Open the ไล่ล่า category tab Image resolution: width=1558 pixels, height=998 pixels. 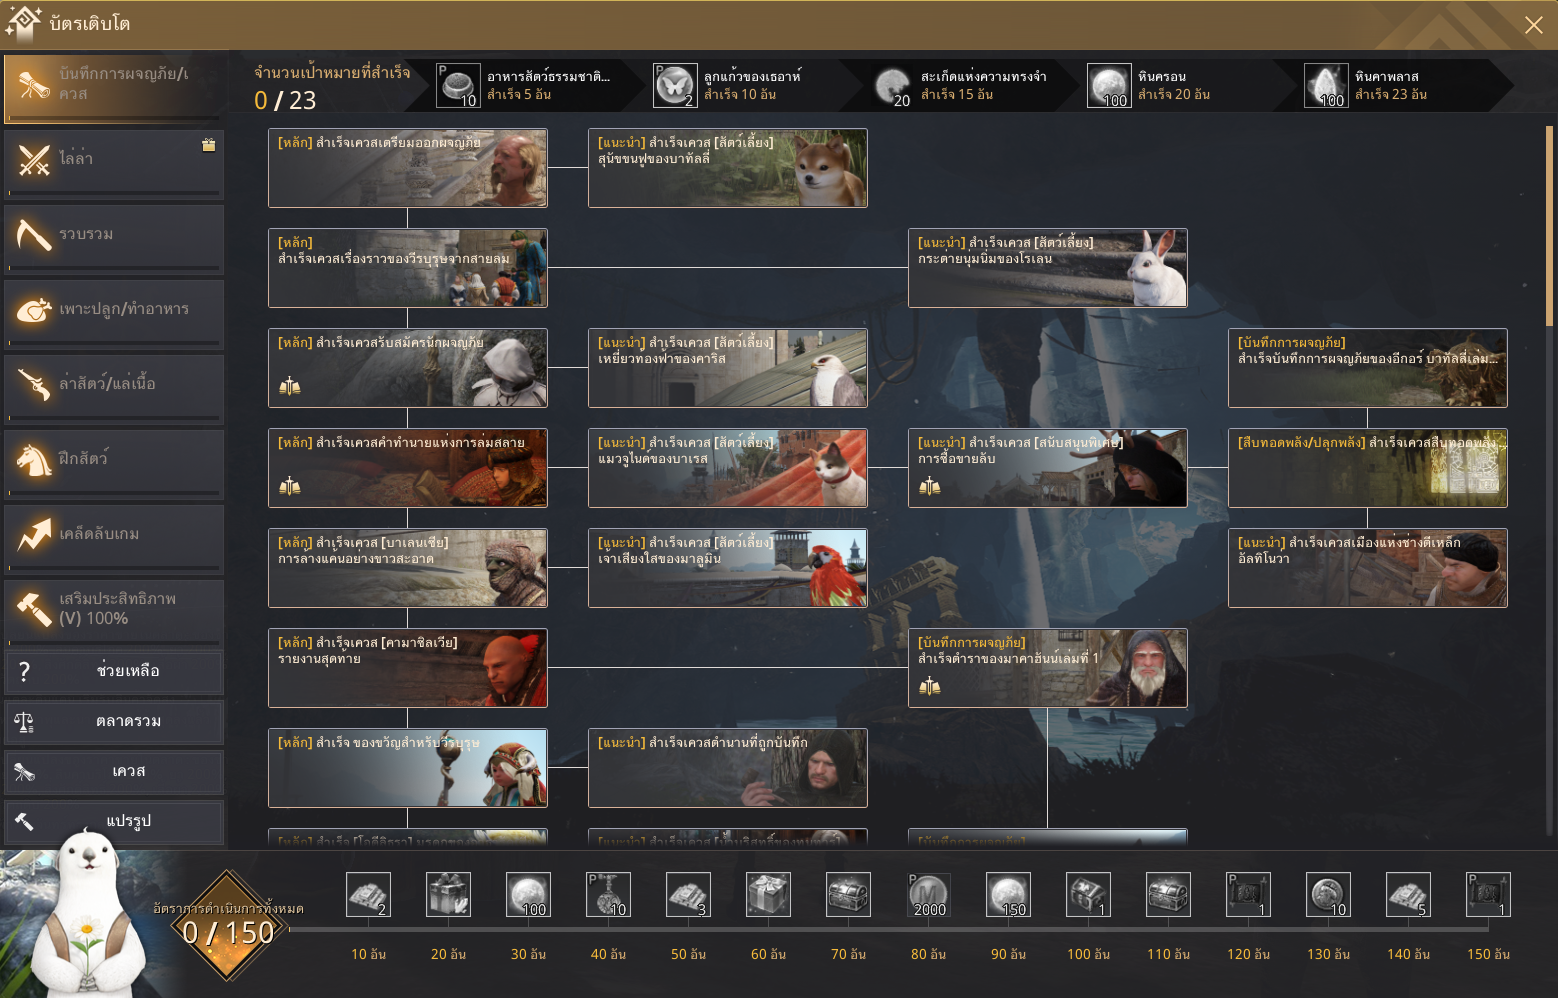(114, 163)
